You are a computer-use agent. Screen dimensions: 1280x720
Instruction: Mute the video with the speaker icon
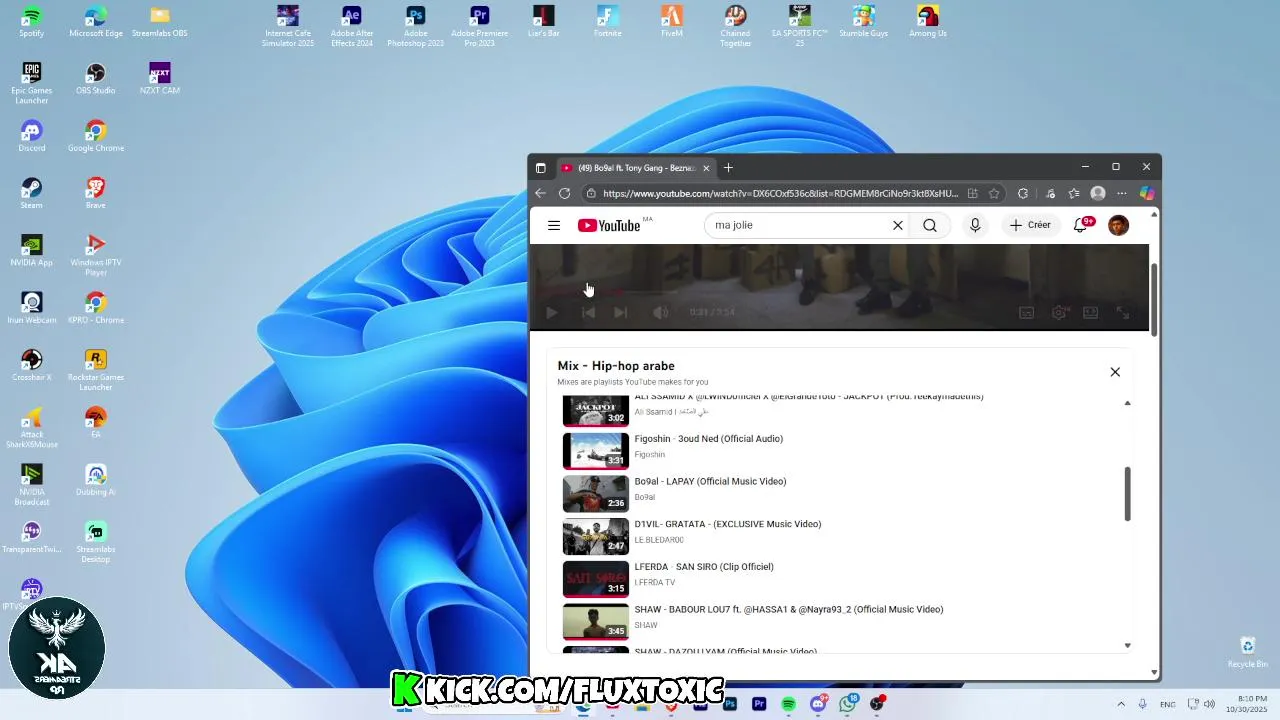(660, 313)
